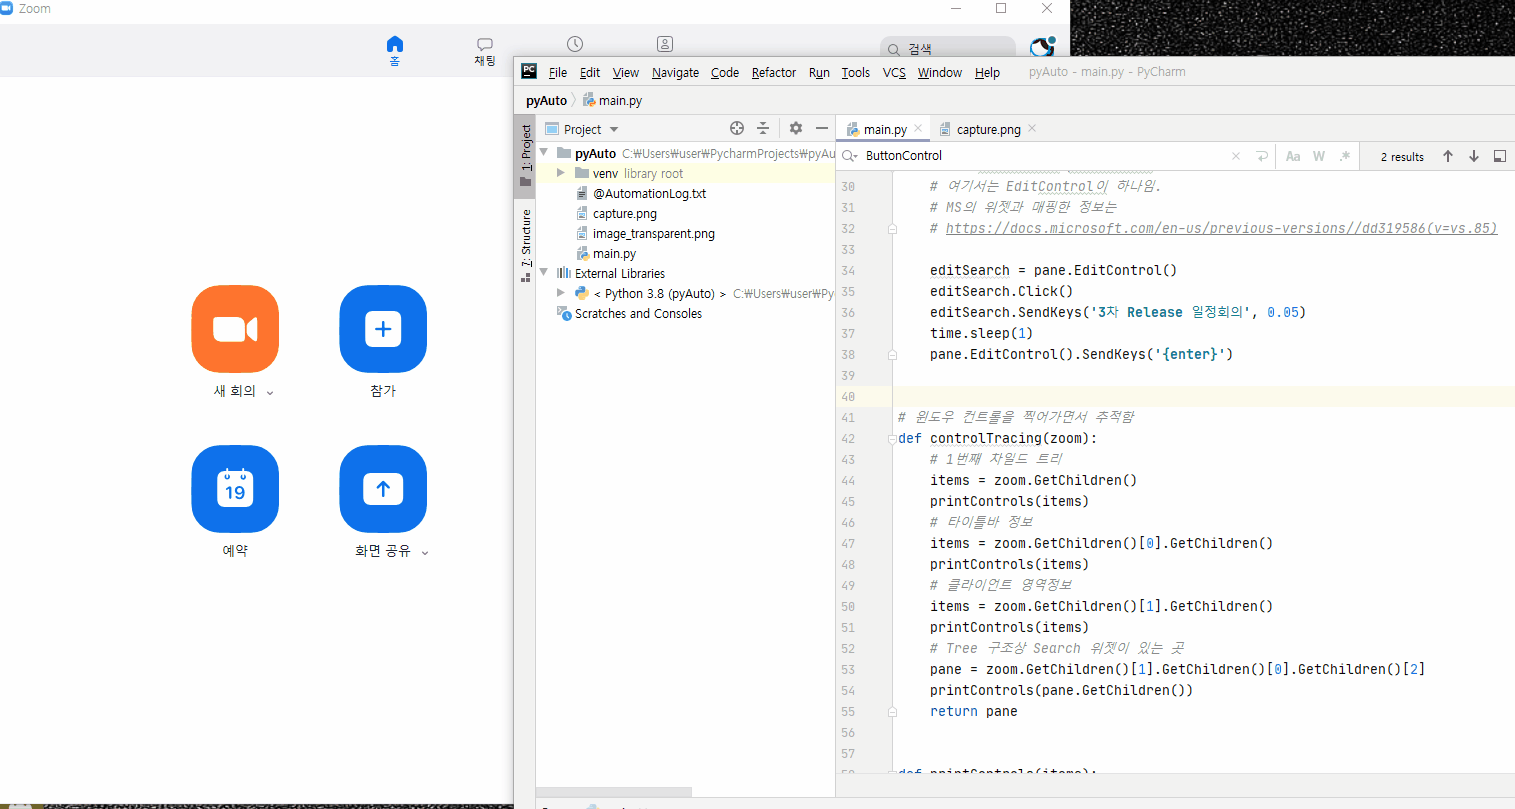The image size is (1515, 809).
Task: Open the Zoom contacts tab icon
Action: tap(665, 44)
